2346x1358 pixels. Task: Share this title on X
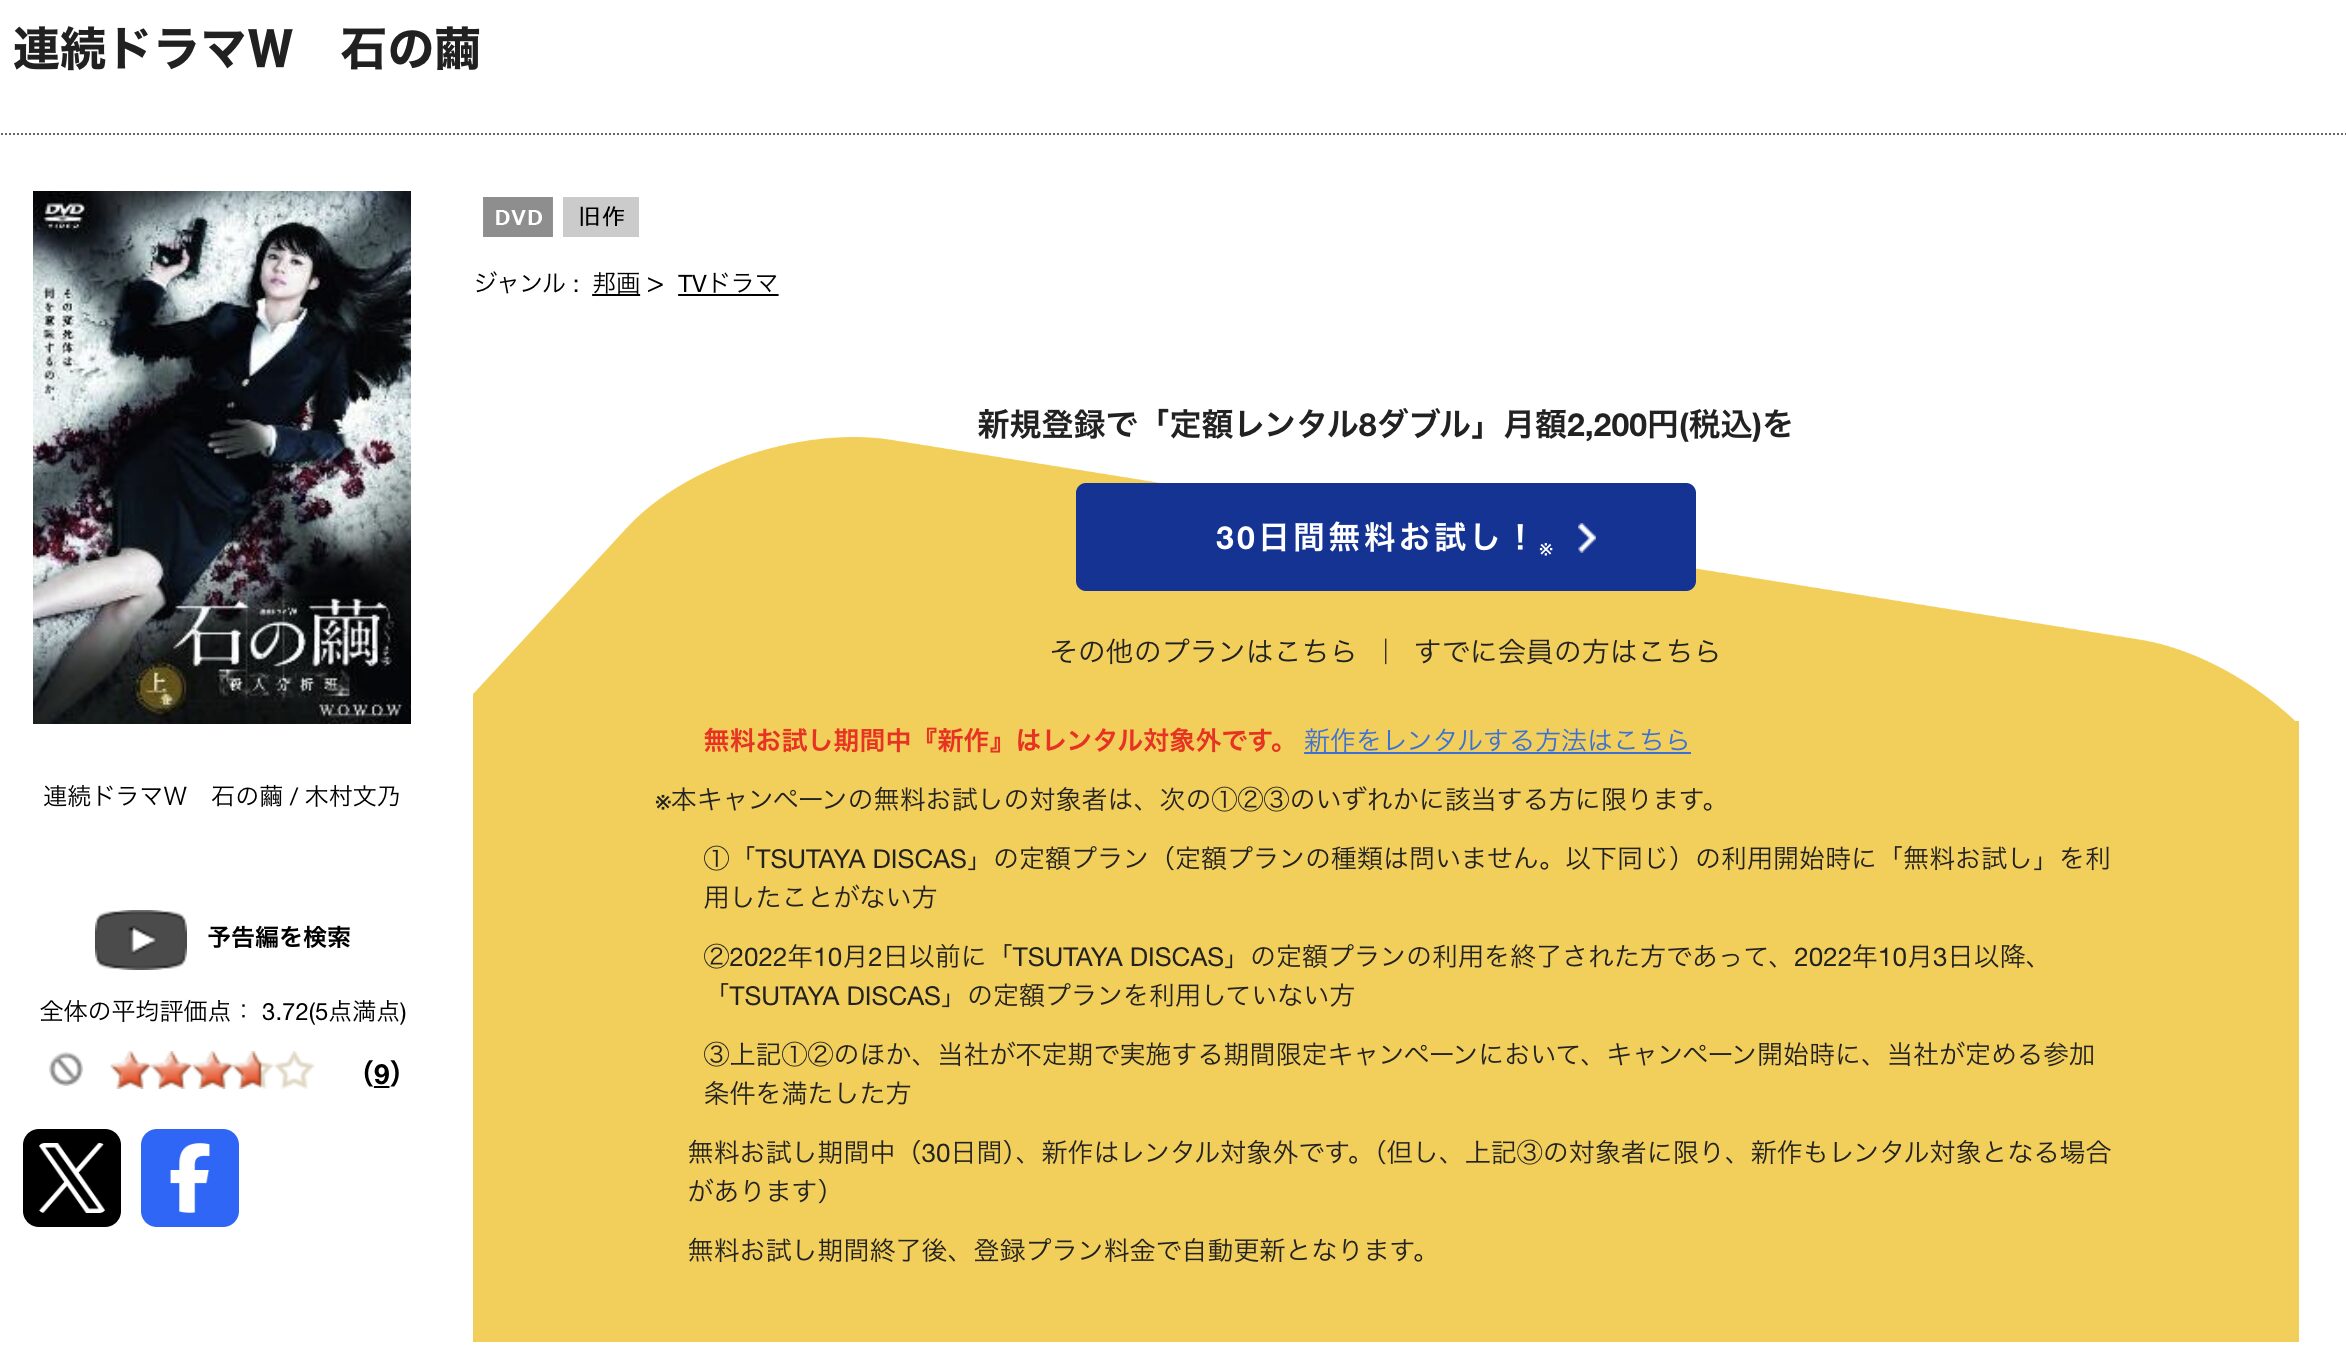click(72, 1177)
